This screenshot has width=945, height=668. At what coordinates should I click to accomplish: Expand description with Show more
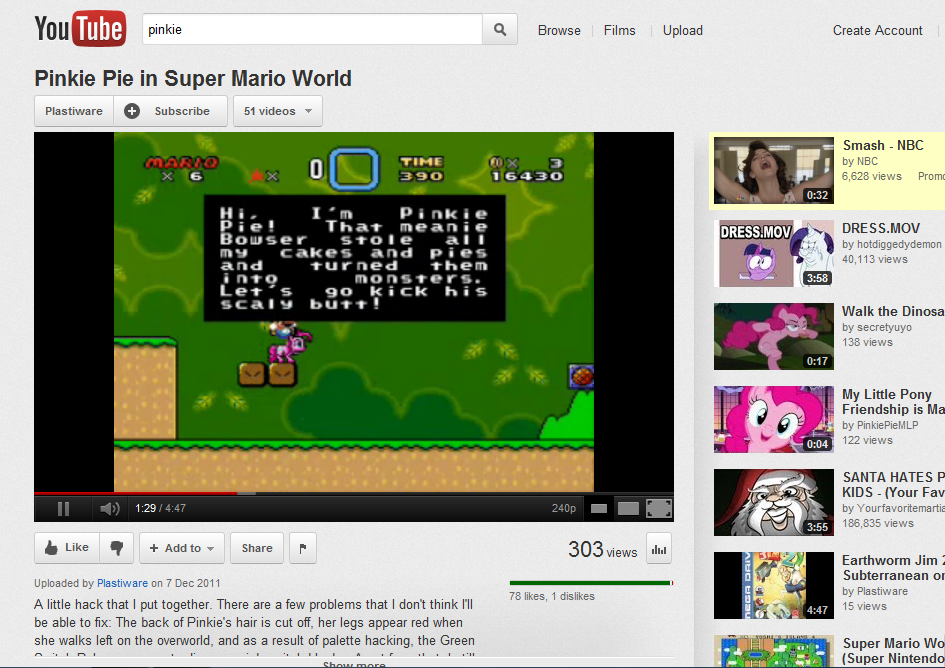354,664
